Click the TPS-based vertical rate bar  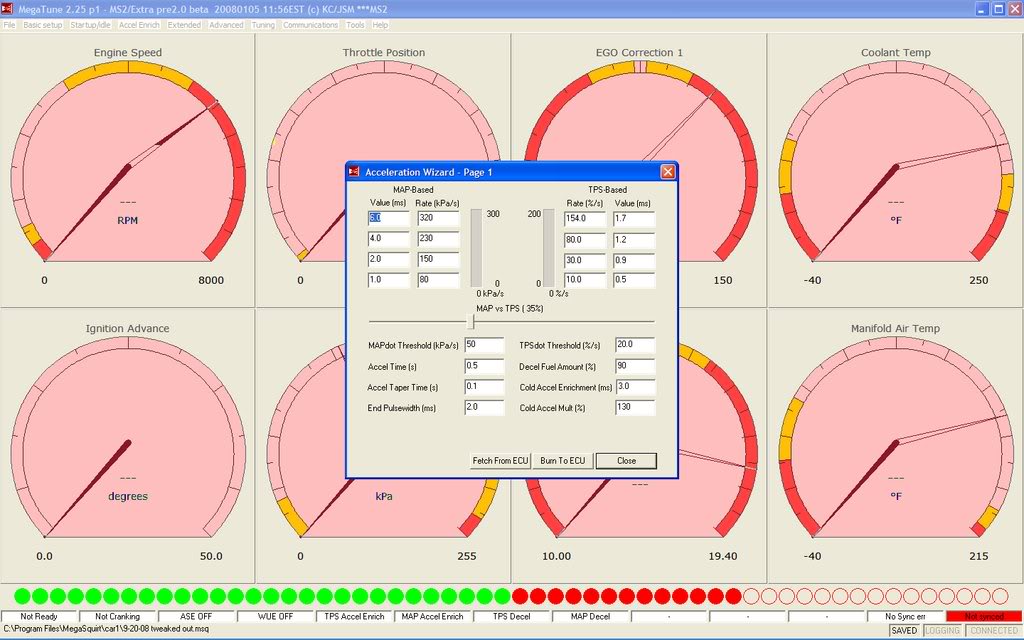click(x=549, y=248)
